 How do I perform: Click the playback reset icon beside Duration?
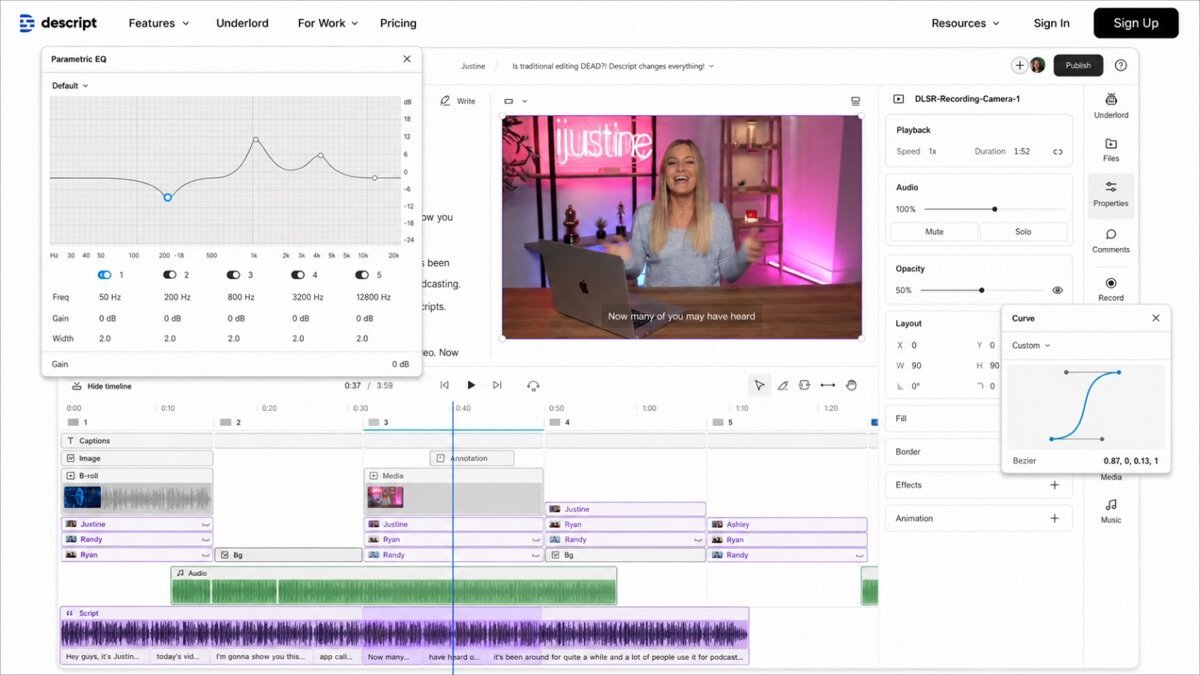(1057, 152)
